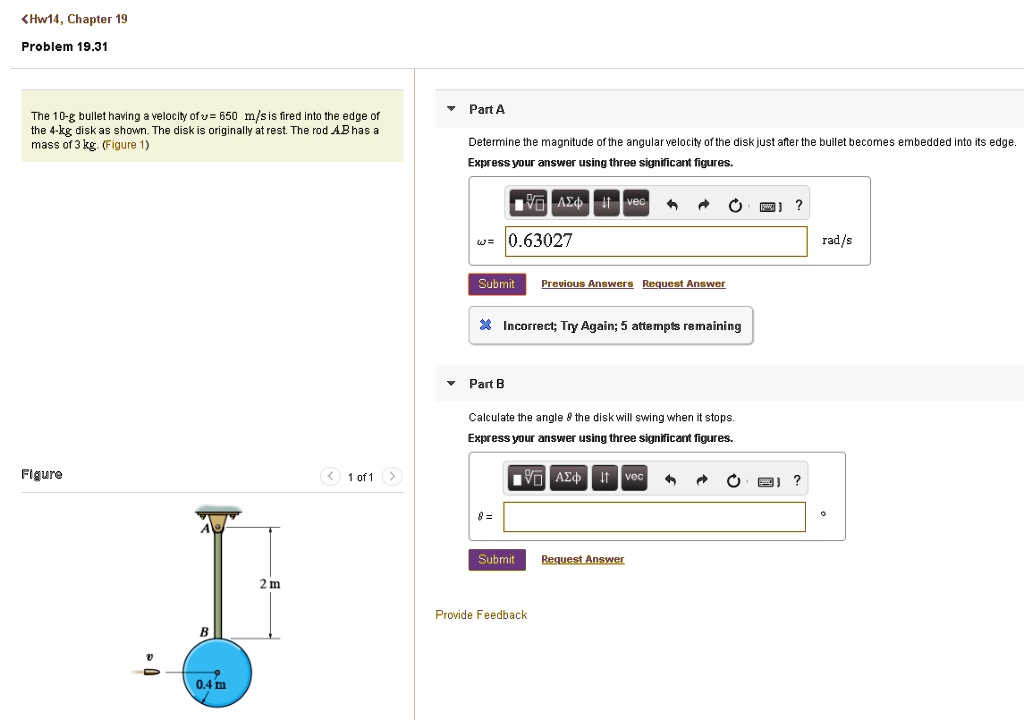Viewport: 1024px width, 720px height.
Task: Go to next figure arrow
Action: 392,476
